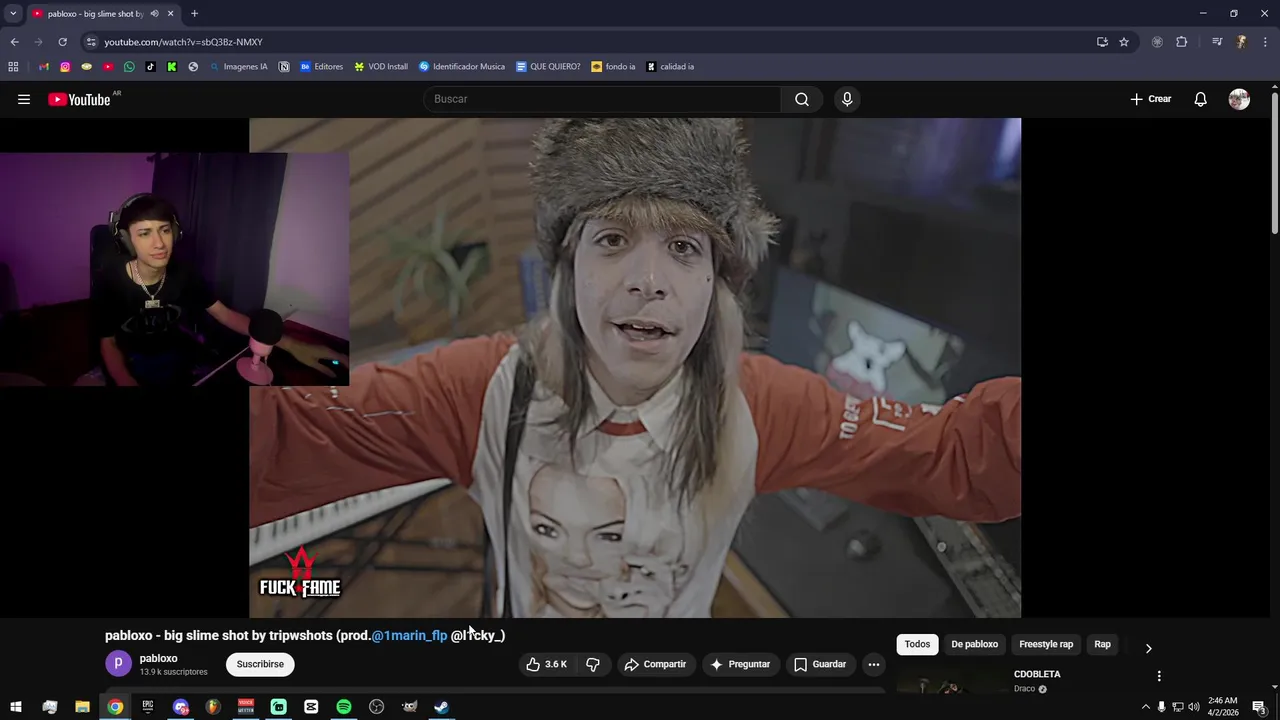Open Spotify from taskbar
The height and width of the screenshot is (720, 1280).
pos(344,707)
